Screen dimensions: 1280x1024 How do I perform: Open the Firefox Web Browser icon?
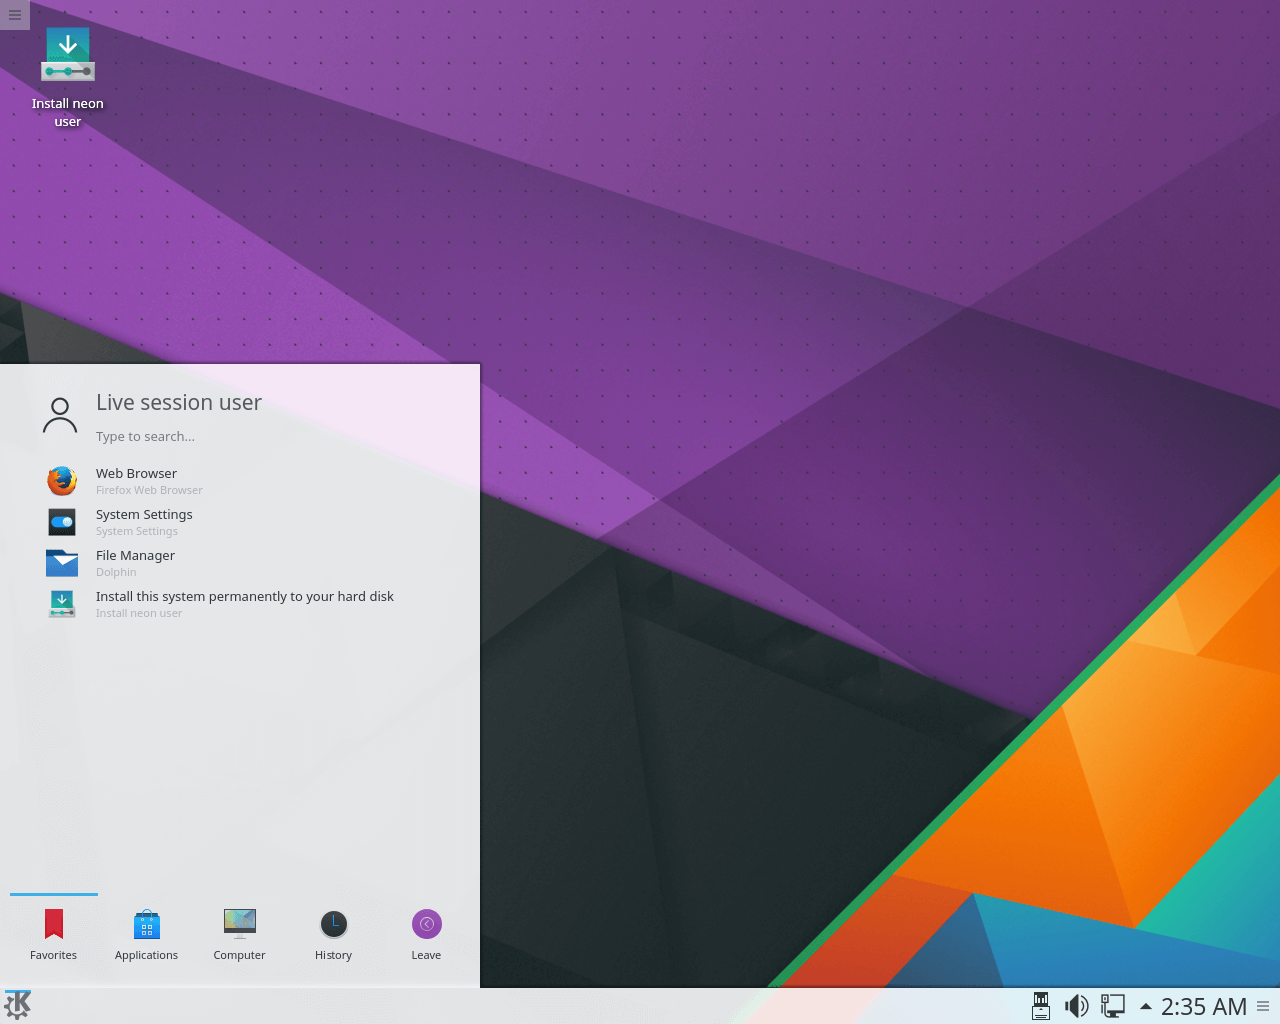click(62, 481)
